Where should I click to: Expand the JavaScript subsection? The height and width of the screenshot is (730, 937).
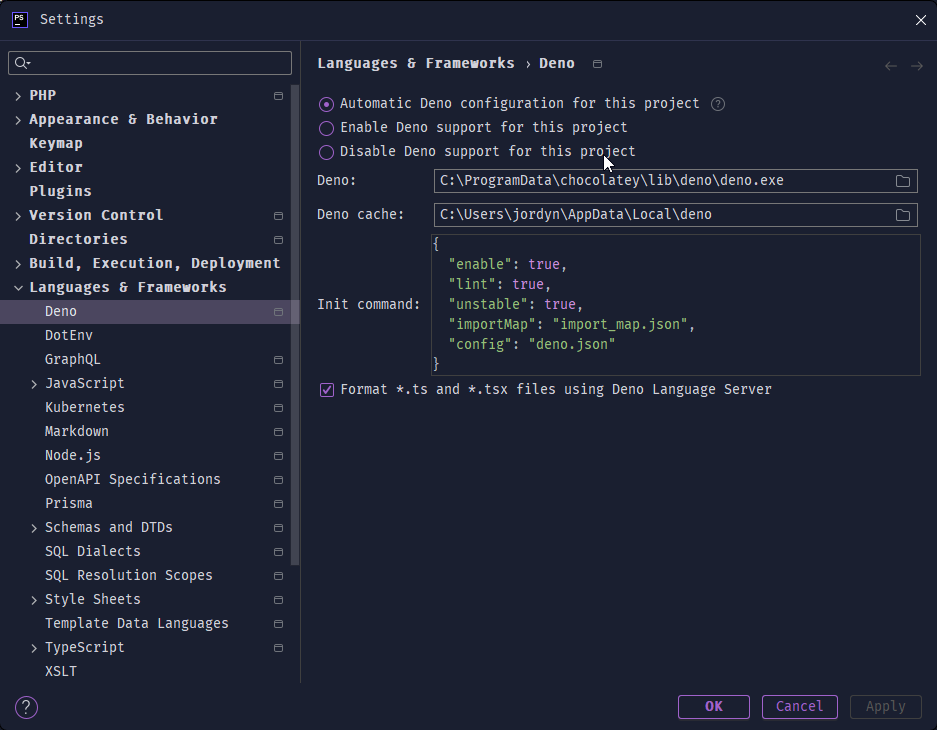point(34,384)
